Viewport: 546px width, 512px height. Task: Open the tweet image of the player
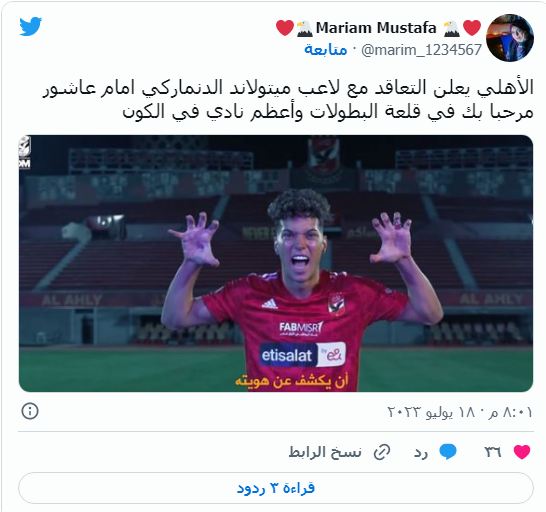coord(276,263)
